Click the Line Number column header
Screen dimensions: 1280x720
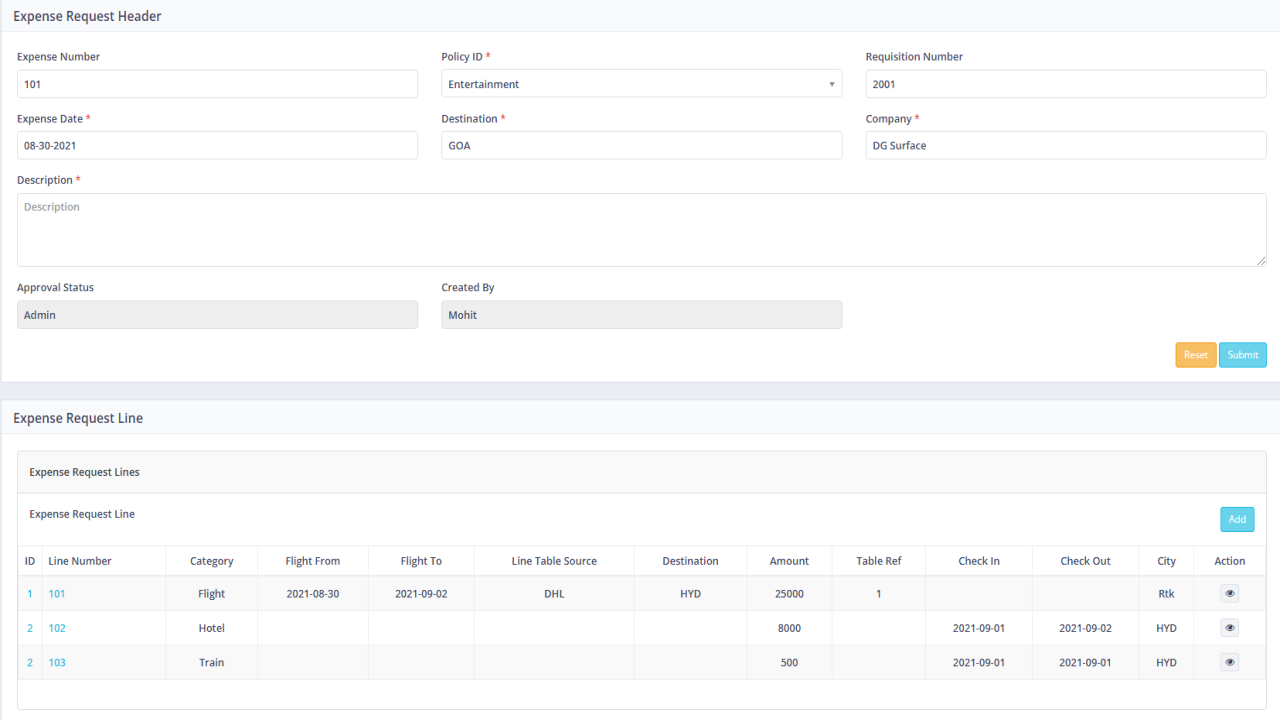coord(82,560)
